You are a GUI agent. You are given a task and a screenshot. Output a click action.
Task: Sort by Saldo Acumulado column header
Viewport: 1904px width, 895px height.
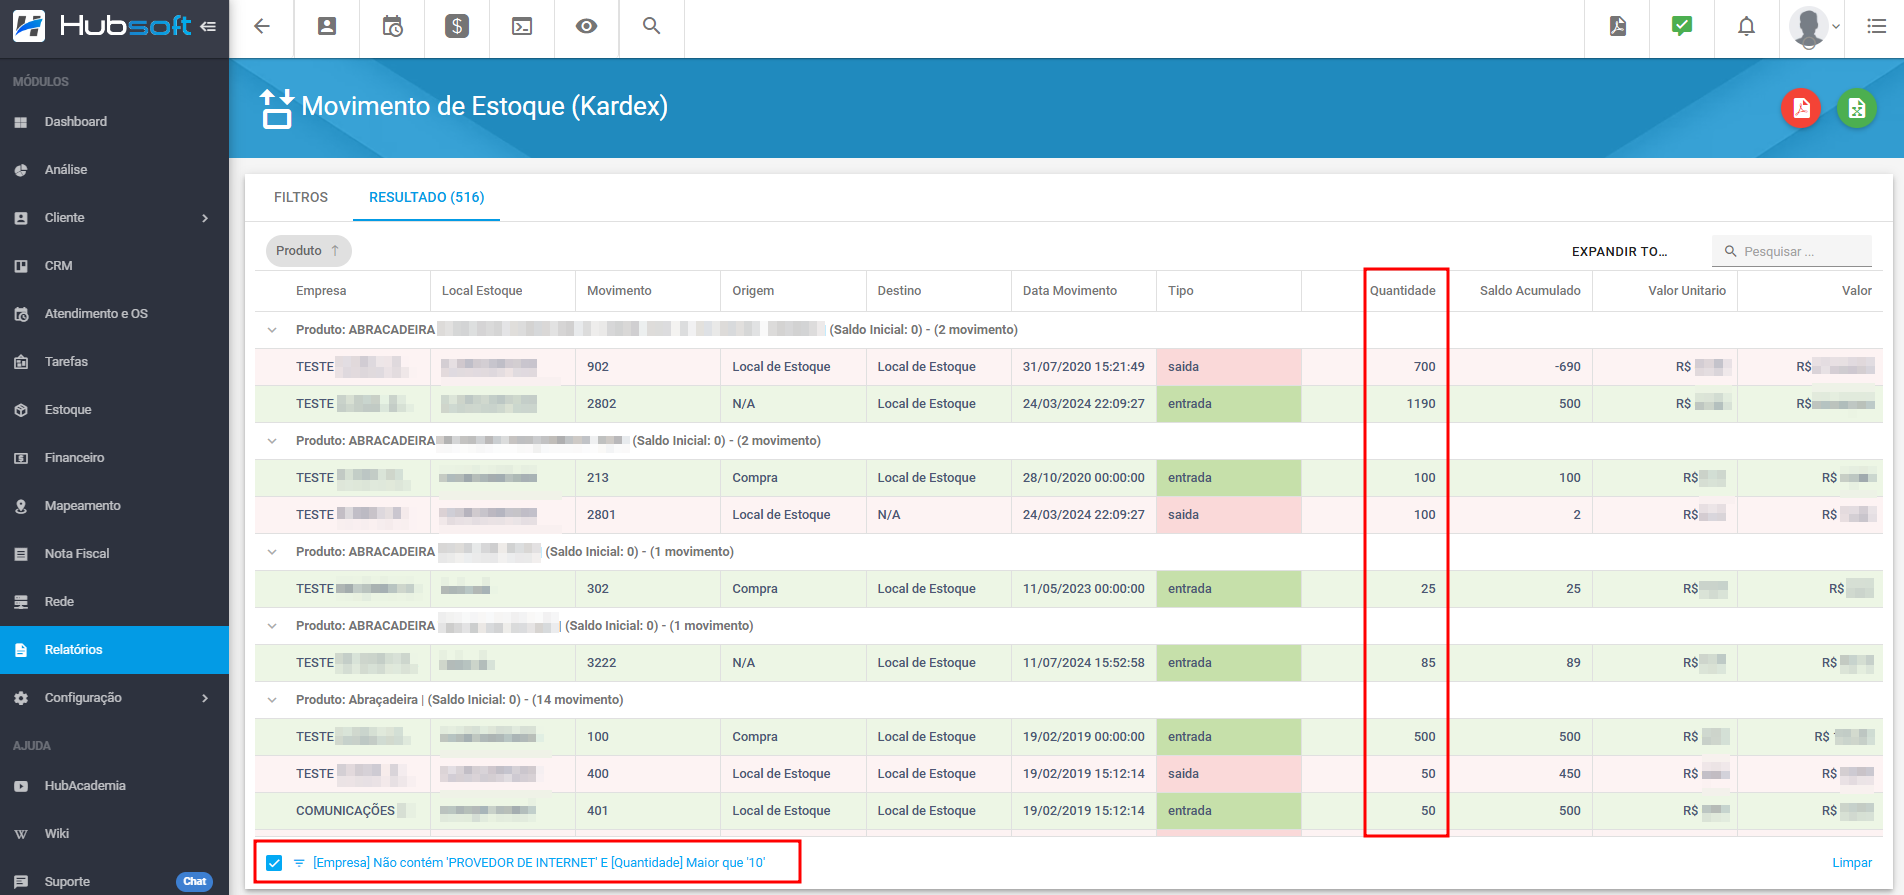click(x=1530, y=291)
